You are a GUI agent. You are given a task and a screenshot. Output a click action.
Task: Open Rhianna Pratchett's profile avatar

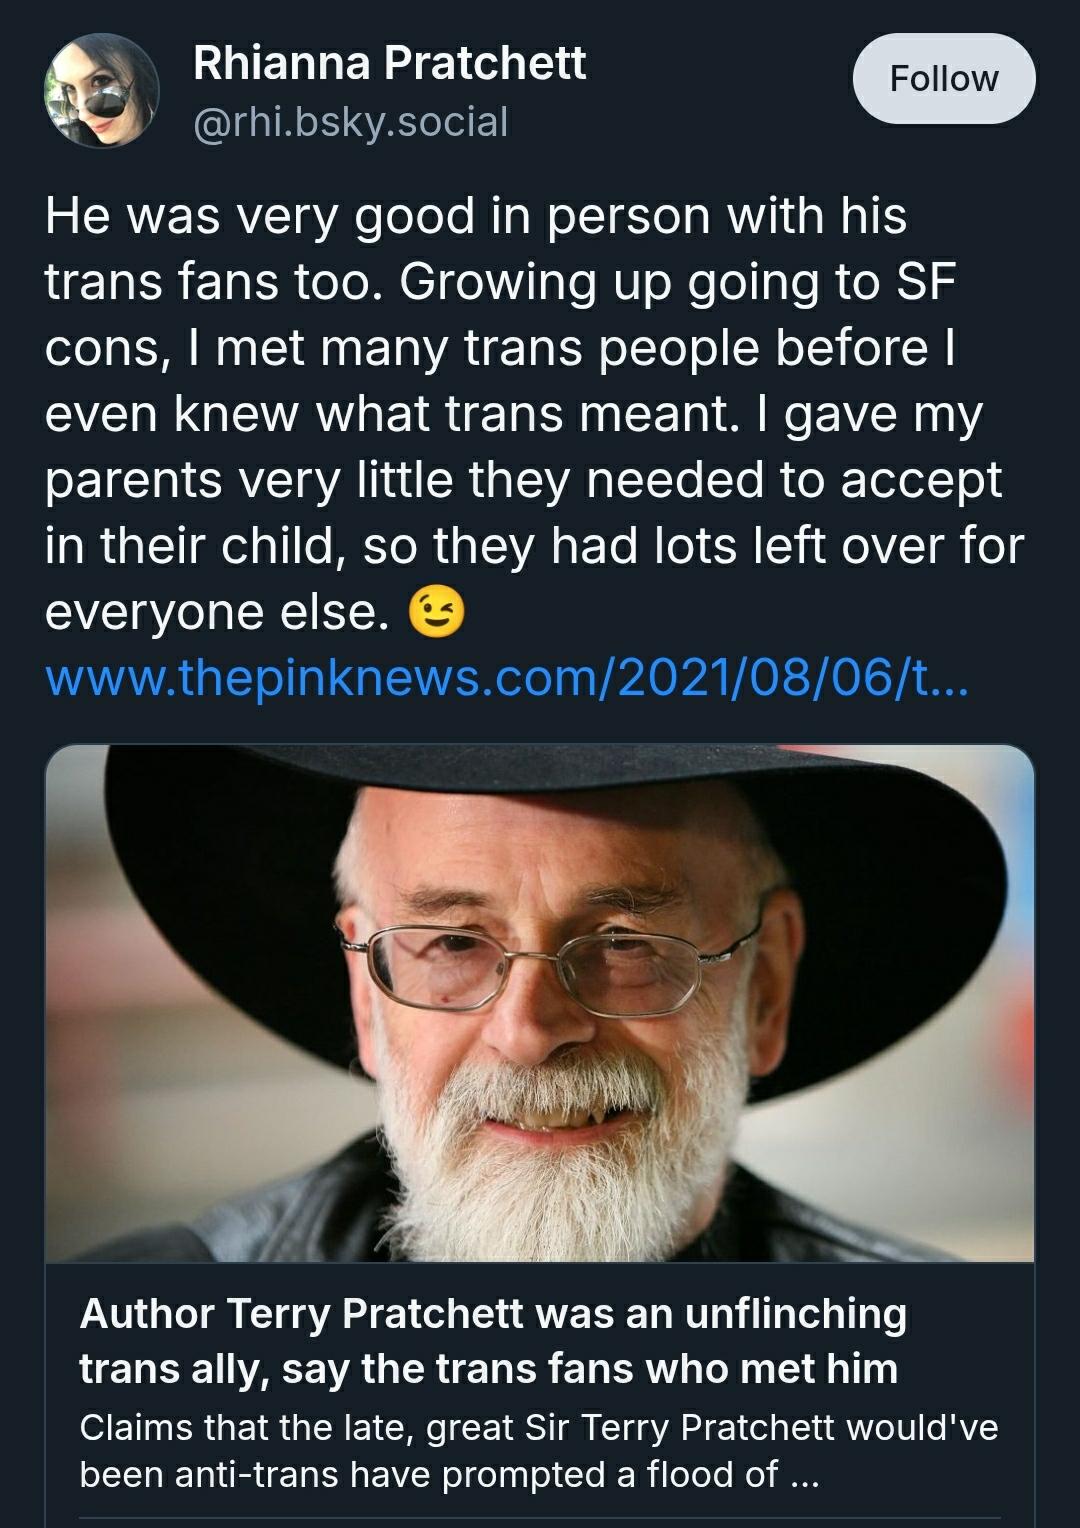tap(101, 91)
